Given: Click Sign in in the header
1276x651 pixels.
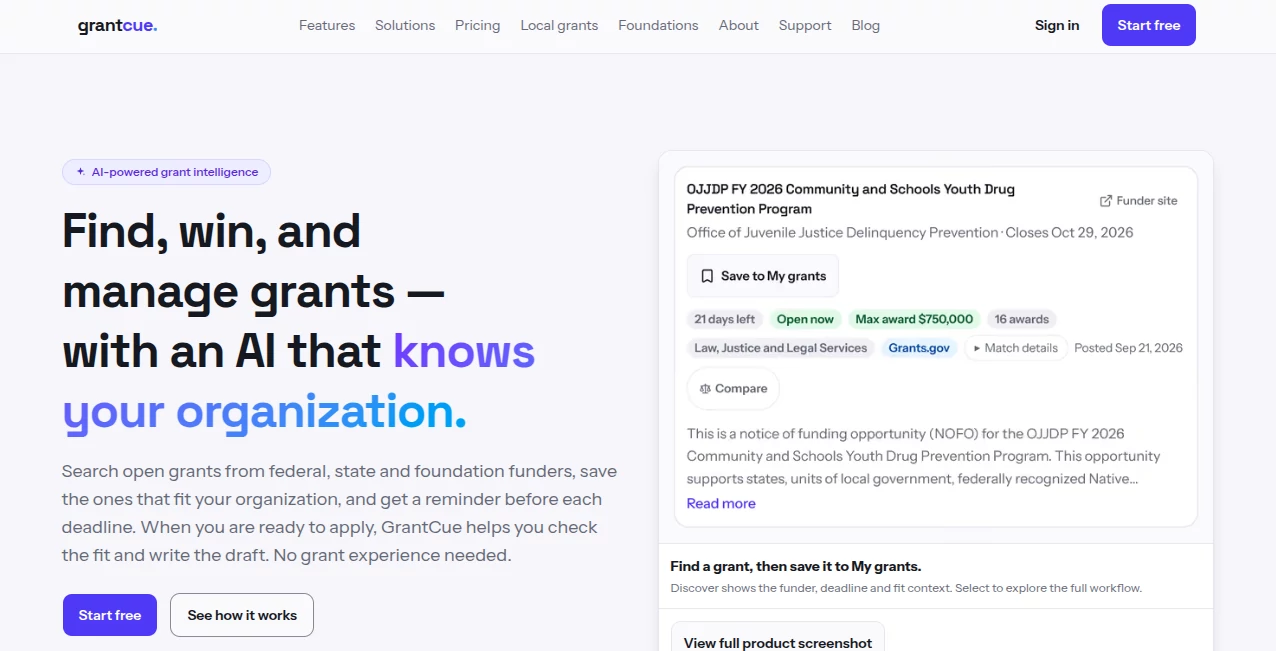Looking at the screenshot, I should 1057,26.
